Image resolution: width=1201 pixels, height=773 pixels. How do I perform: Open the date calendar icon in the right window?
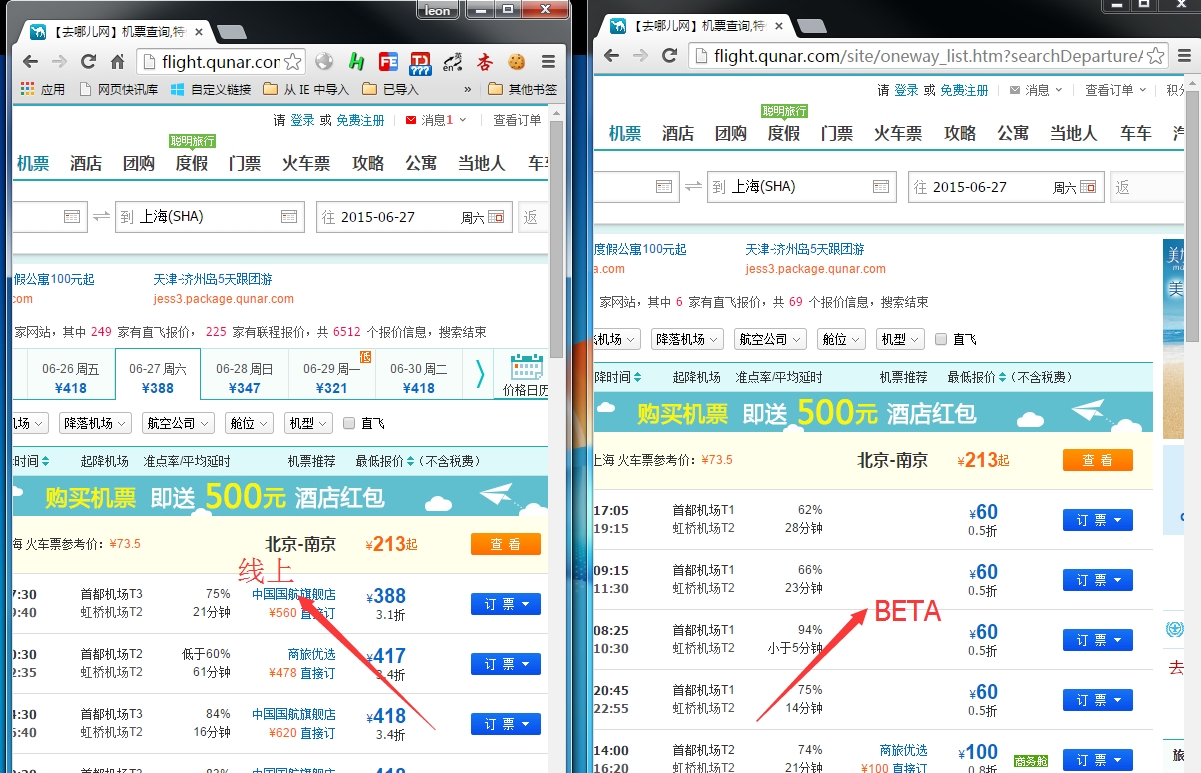click(1088, 186)
